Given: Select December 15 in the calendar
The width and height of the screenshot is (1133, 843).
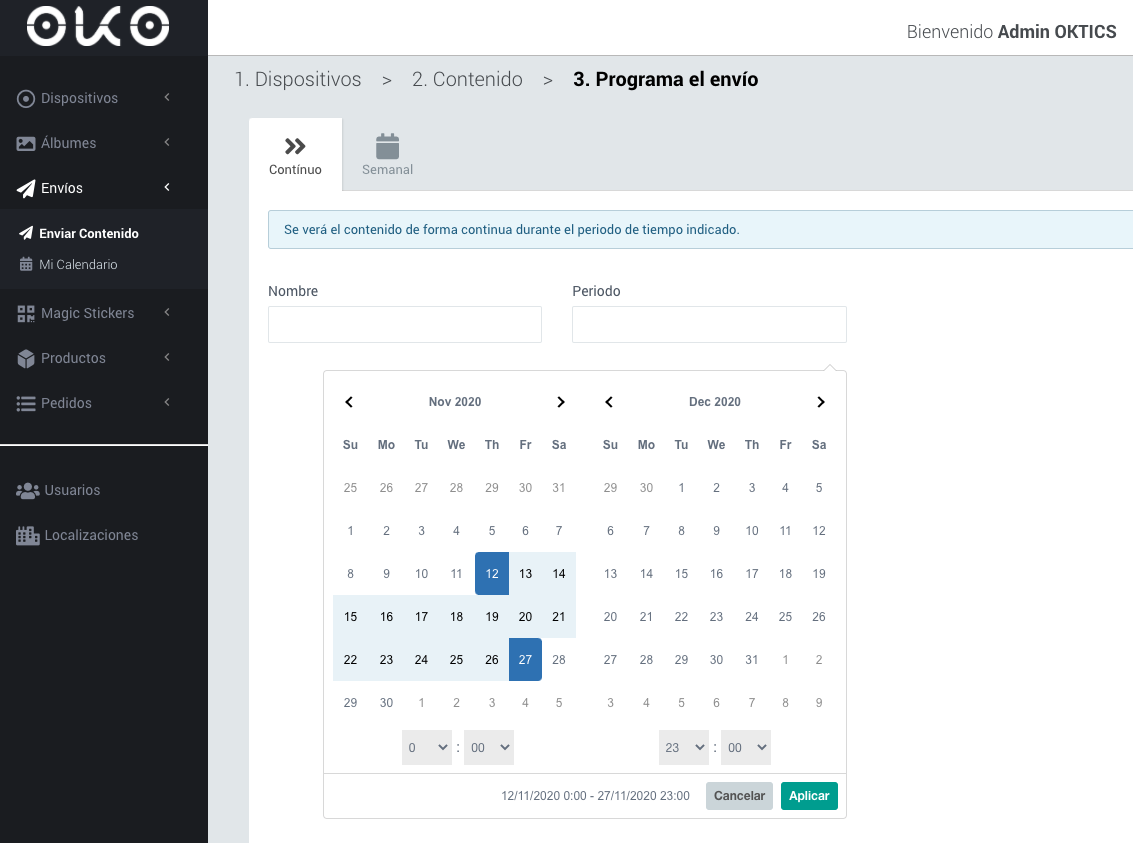Looking at the screenshot, I should [681, 574].
